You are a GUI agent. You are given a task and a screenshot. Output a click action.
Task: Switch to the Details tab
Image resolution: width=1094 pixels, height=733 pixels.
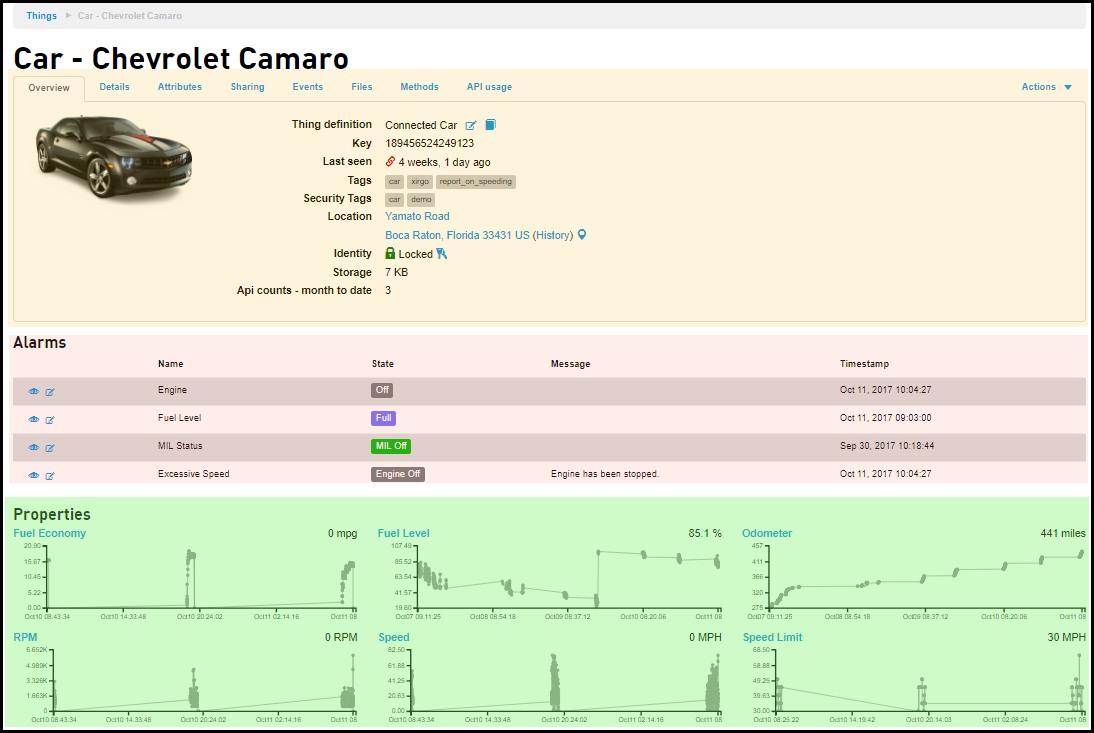[x=114, y=87]
